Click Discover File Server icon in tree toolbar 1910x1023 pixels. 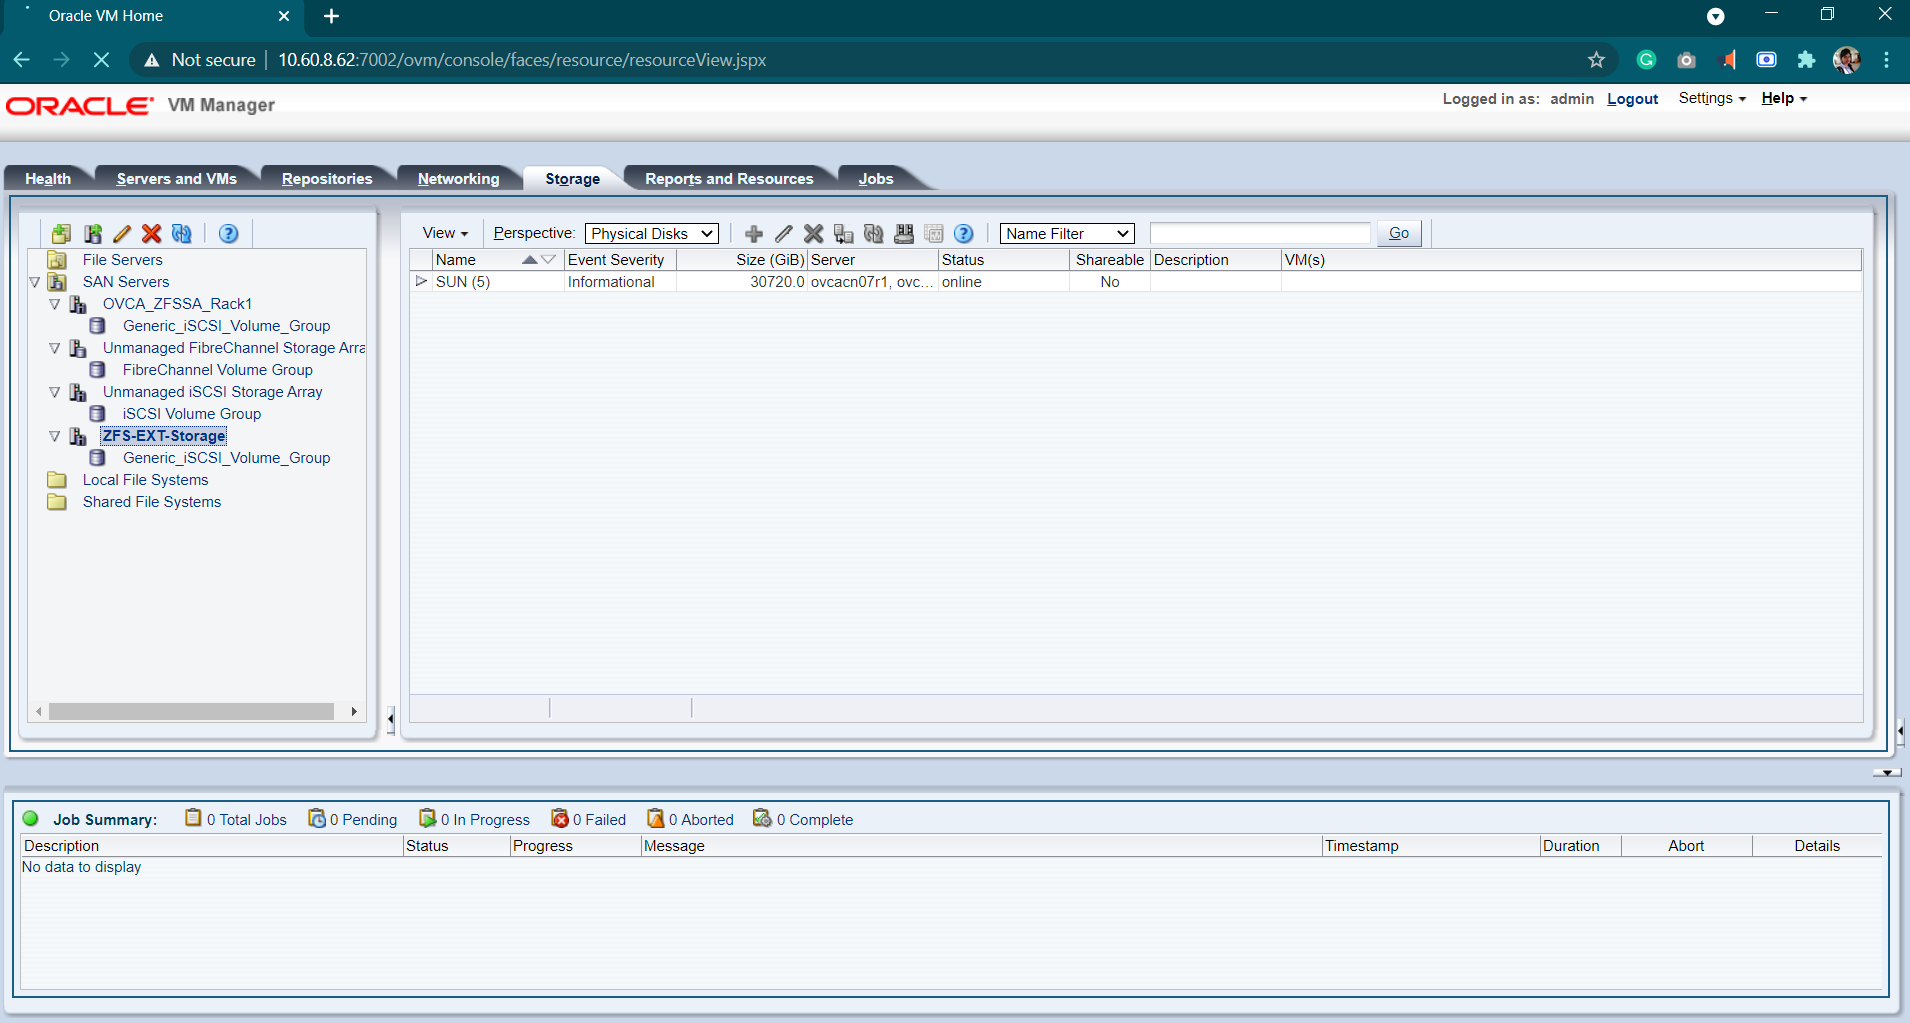pyautogui.click(x=61, y=233)
